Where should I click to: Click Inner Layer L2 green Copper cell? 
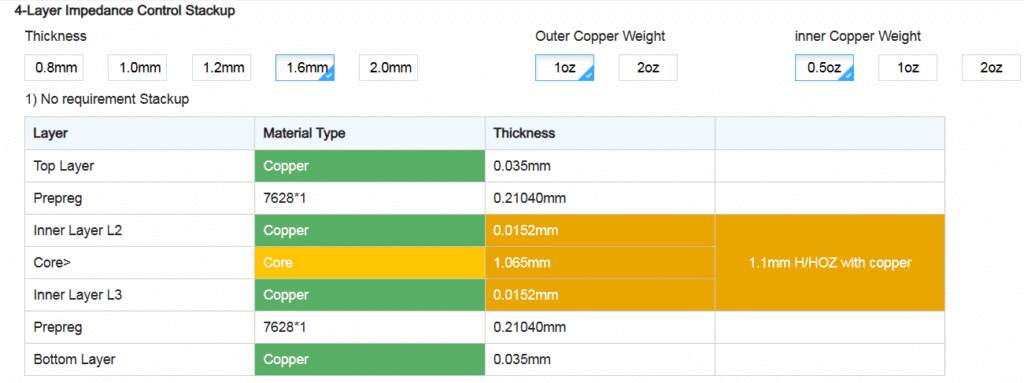[370, 231]
